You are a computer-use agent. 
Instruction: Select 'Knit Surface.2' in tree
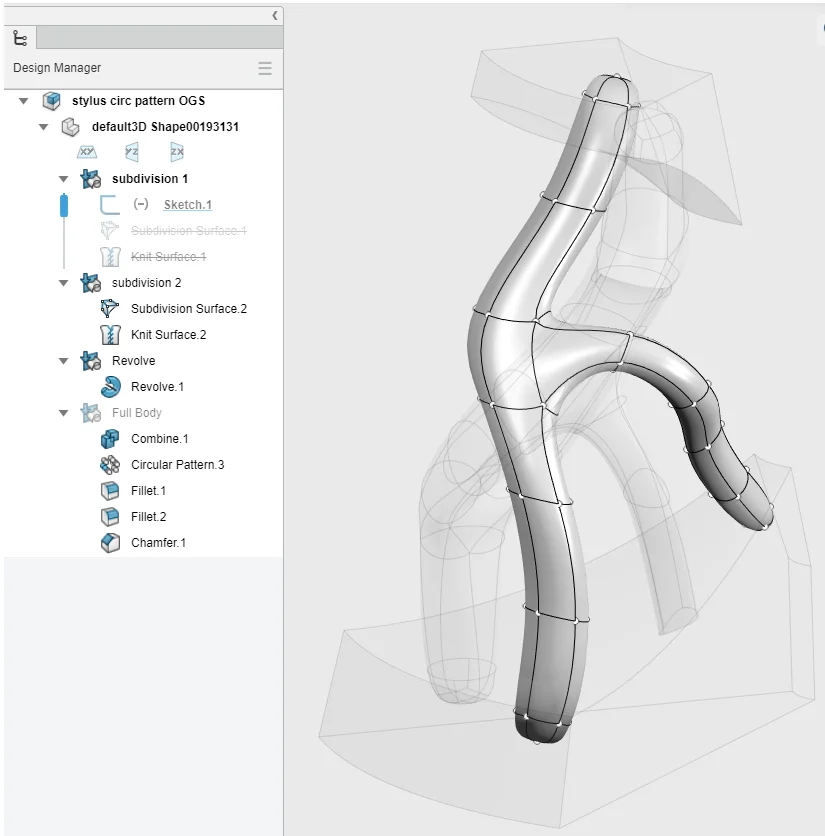[169, 335]
